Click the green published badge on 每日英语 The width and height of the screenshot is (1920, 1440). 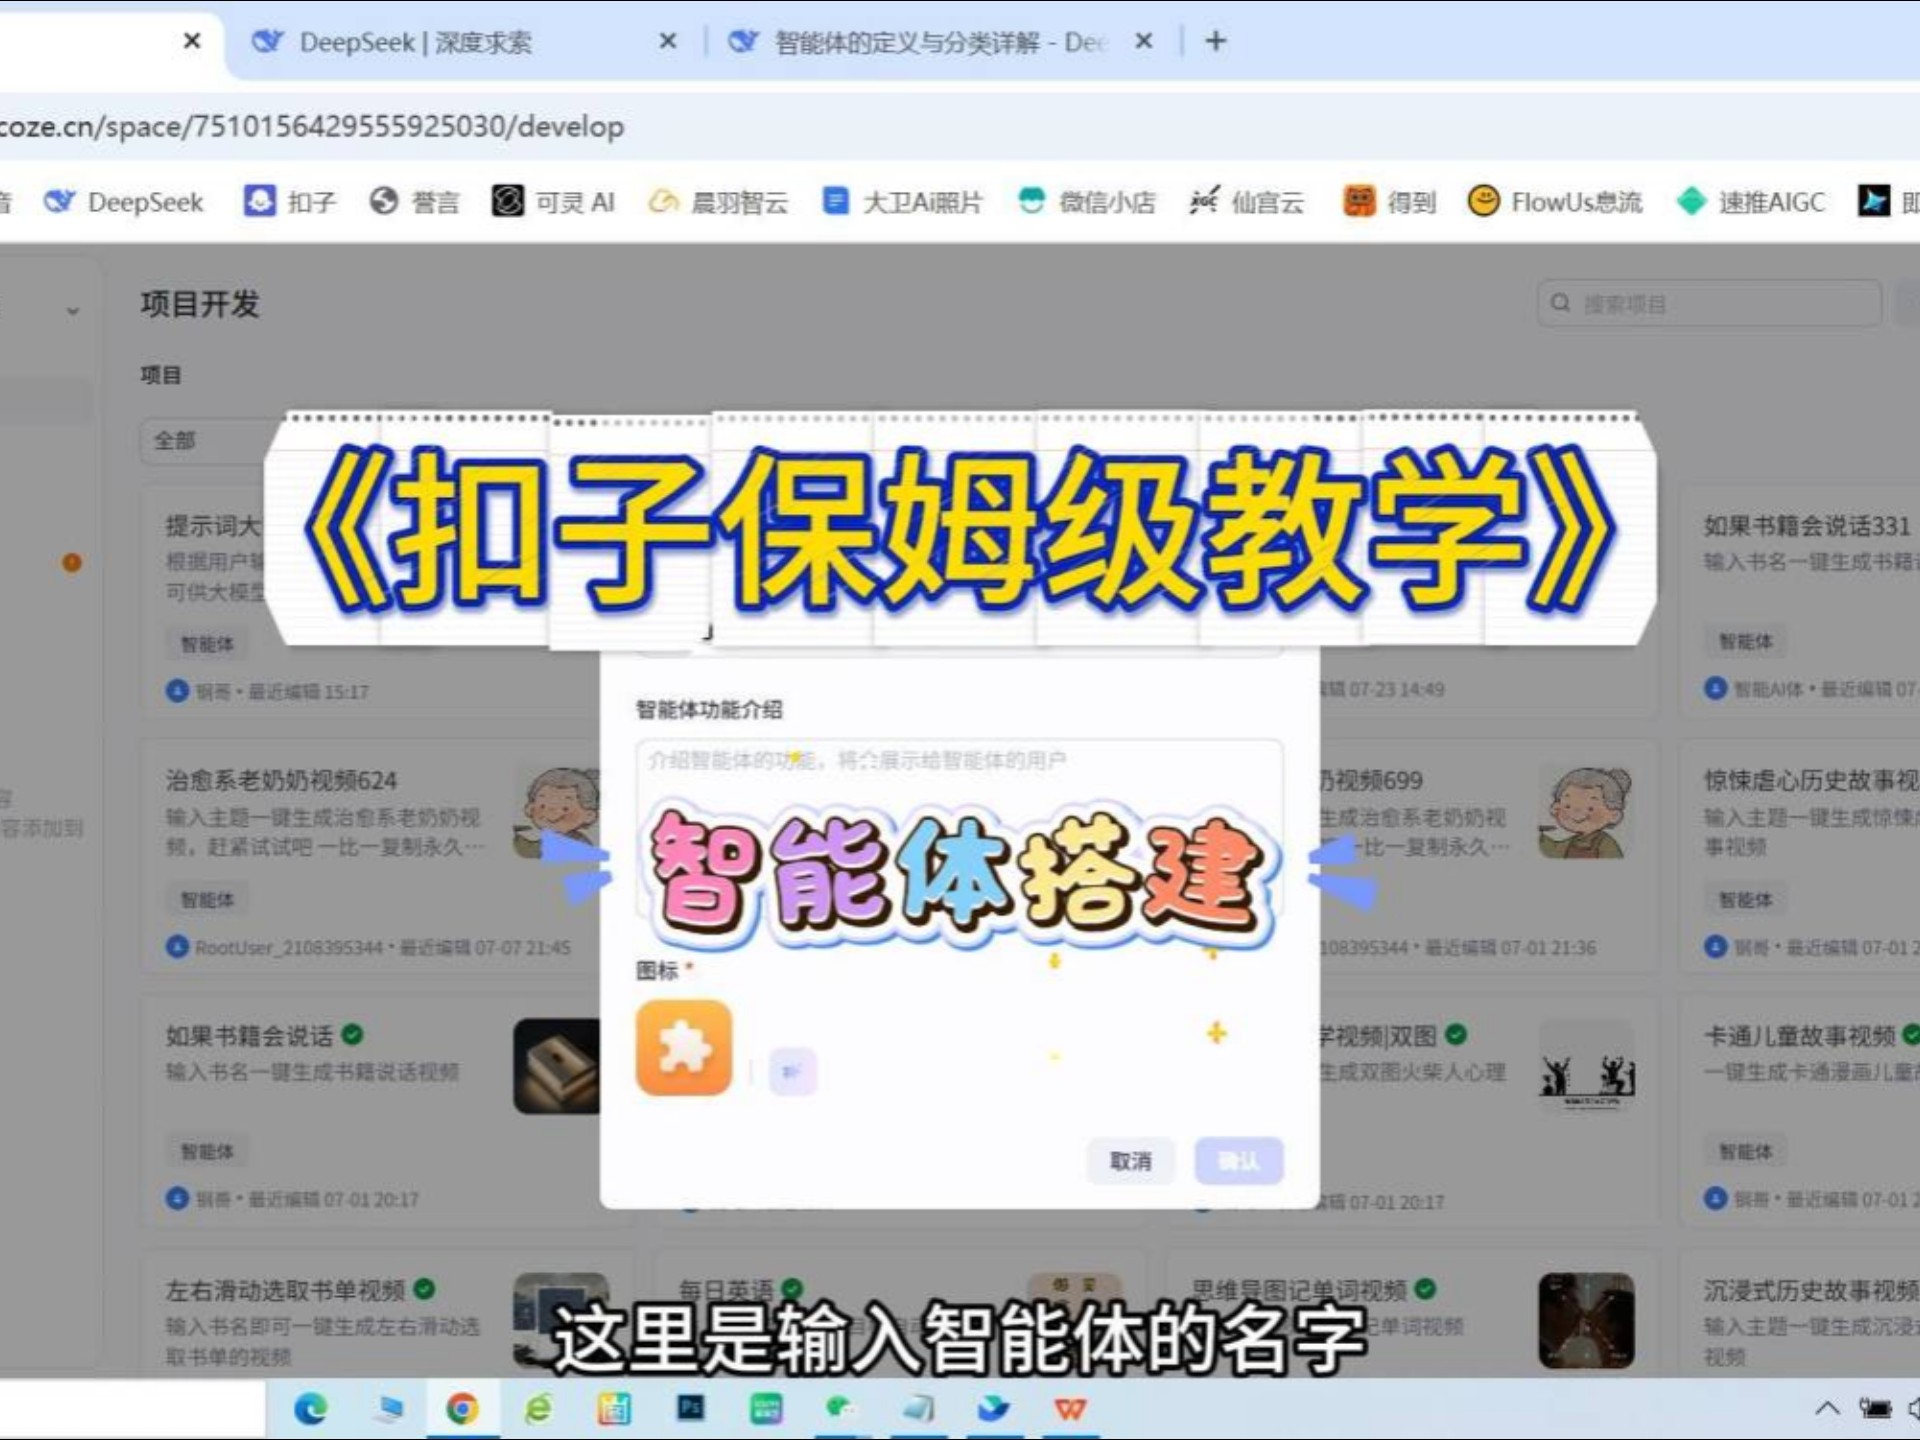click(x=793, y=1289)
